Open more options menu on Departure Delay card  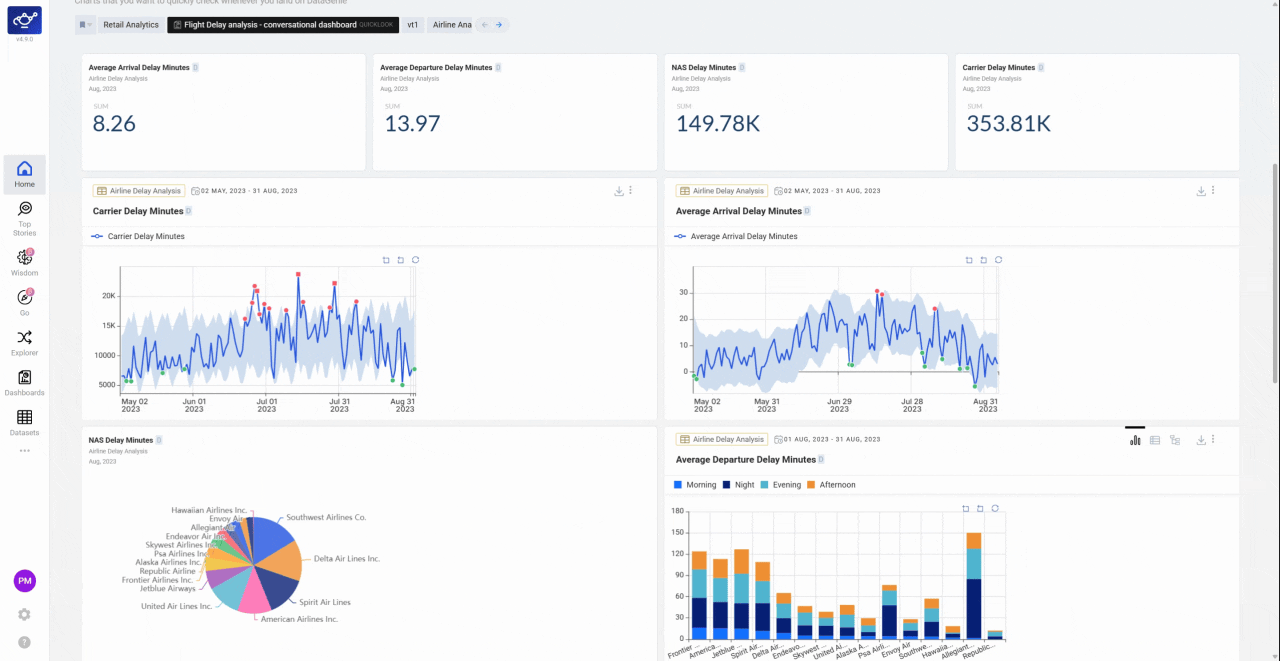1213,439
